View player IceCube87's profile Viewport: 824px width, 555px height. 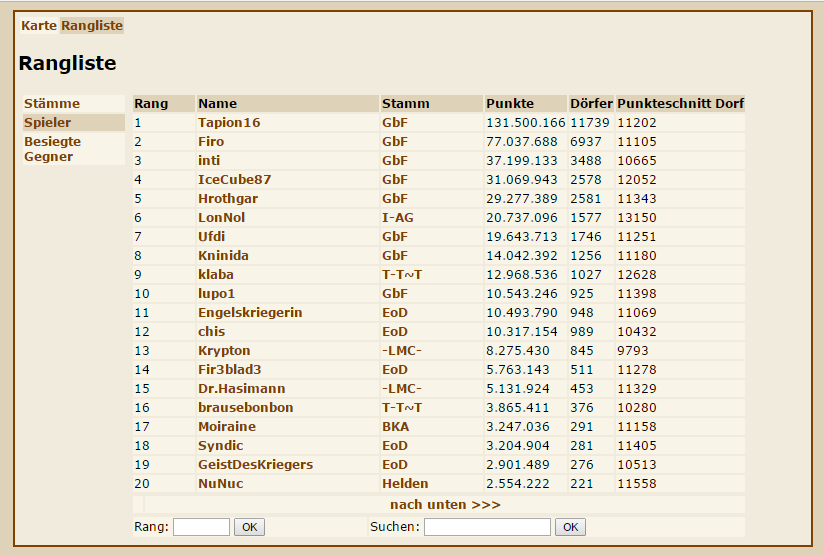coord(234,180)
